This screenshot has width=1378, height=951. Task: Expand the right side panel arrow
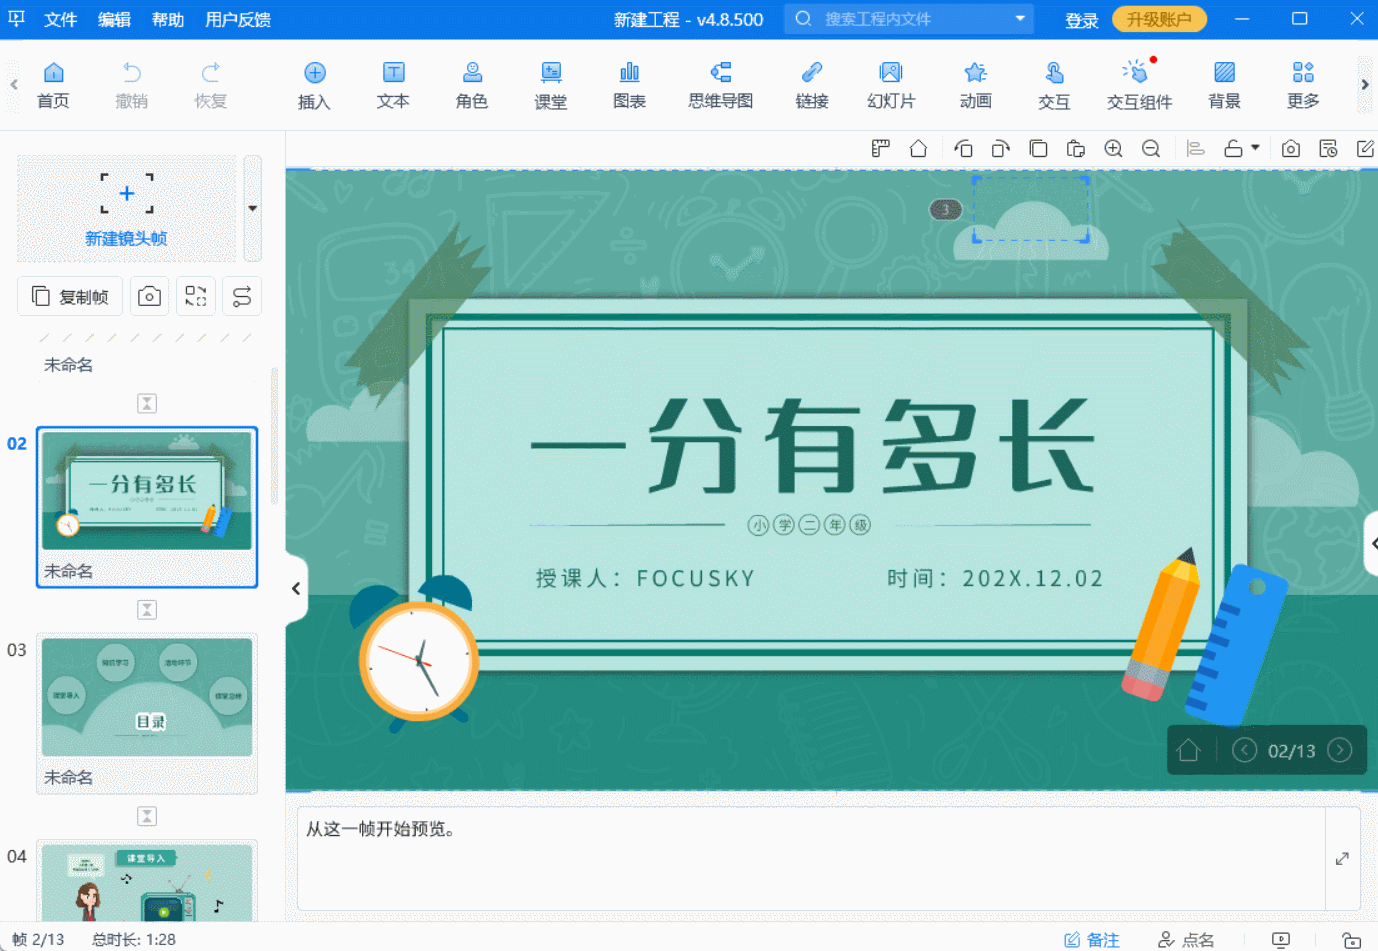[1373, 543]
